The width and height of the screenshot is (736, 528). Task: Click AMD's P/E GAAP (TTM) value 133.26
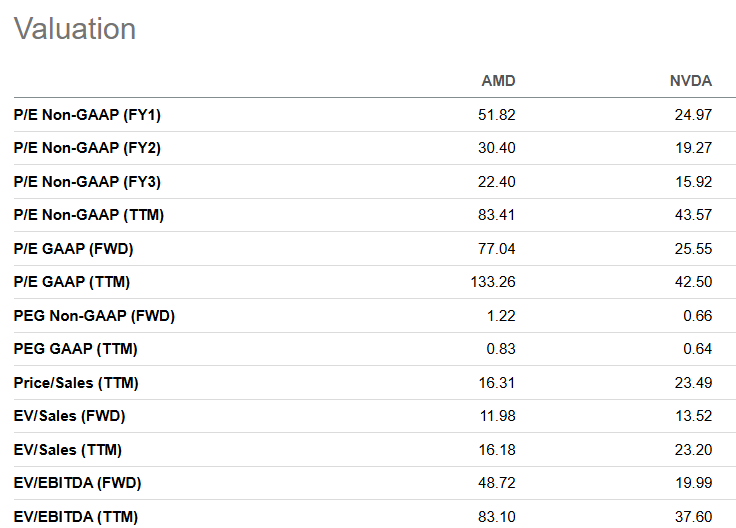point(493,282)
